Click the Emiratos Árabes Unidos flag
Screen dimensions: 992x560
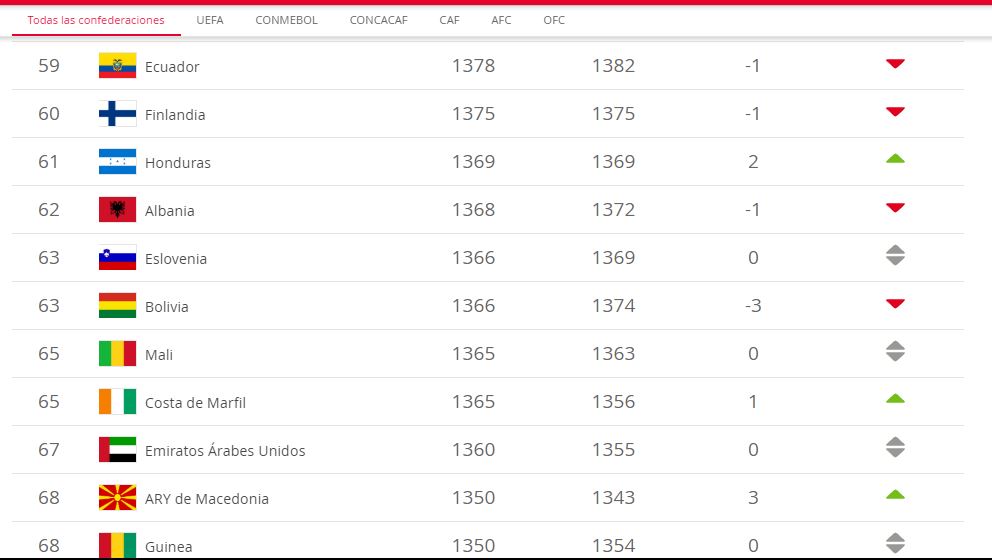click(117, 449)
